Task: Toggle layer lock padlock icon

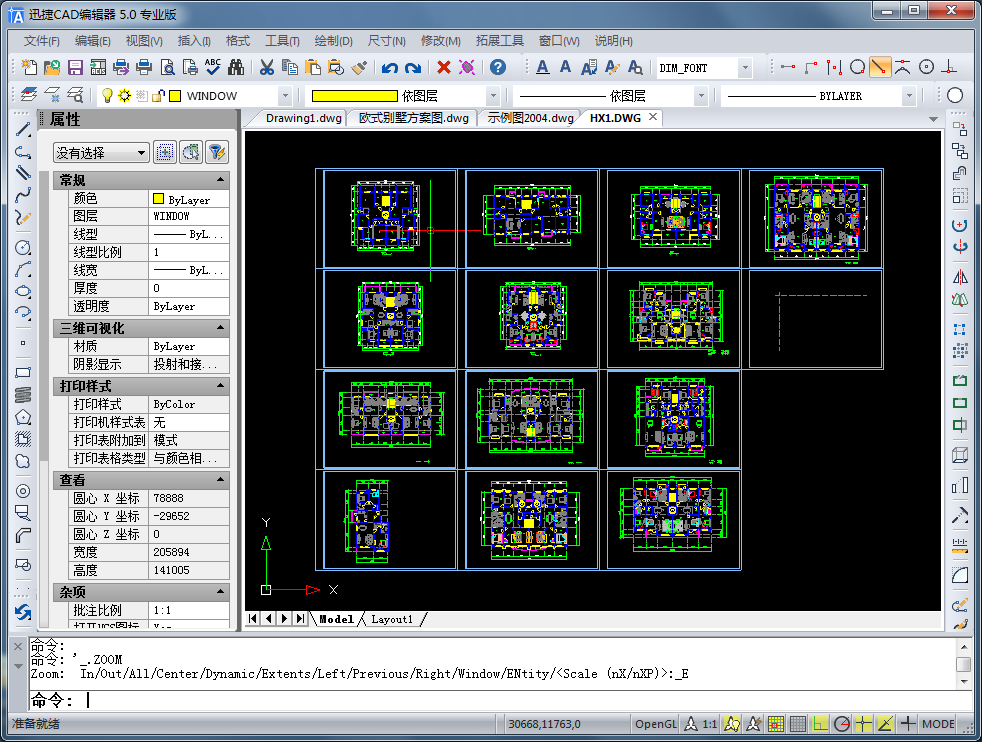Action: point(158,95)
